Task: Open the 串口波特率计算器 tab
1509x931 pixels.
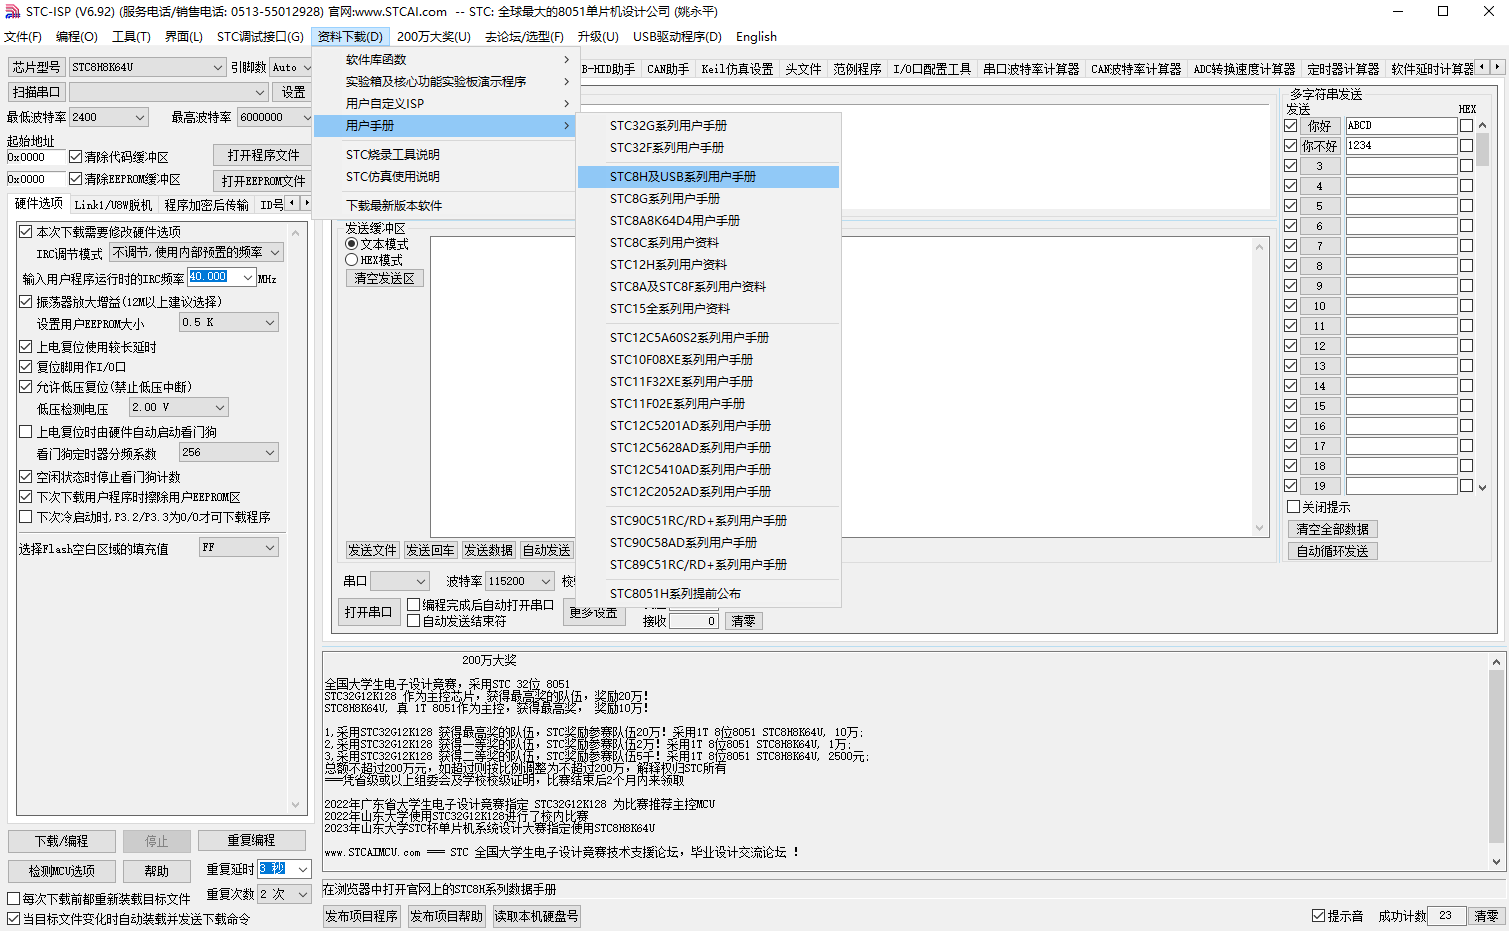Action: click(1031, 69)
